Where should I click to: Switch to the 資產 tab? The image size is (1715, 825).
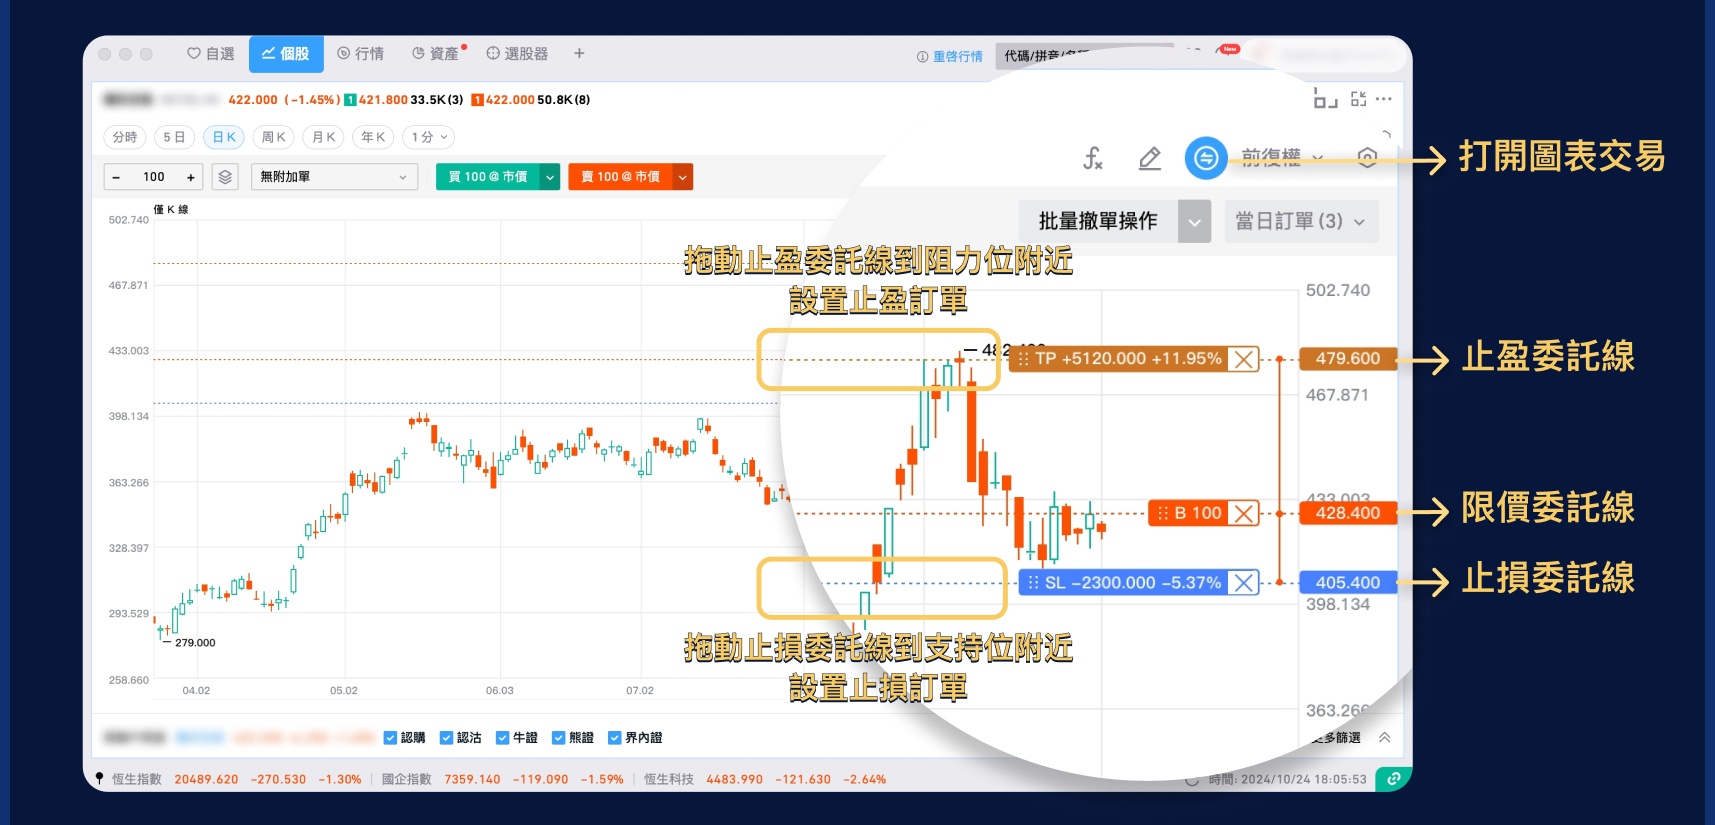(436, 54)
